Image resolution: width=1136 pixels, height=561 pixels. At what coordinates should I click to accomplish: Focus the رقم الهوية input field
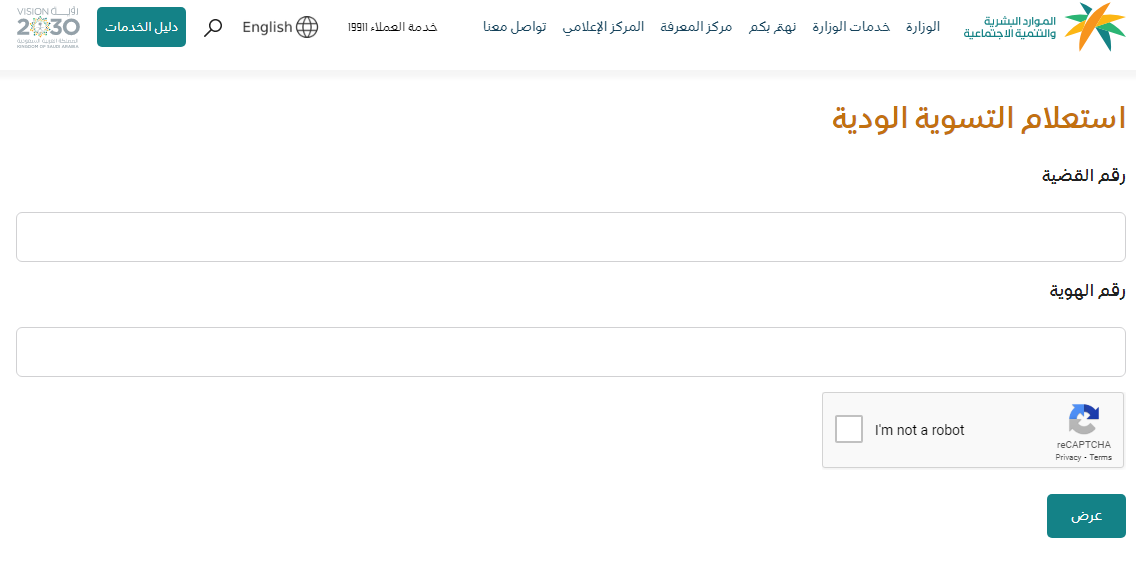click(x=571, y=352)
